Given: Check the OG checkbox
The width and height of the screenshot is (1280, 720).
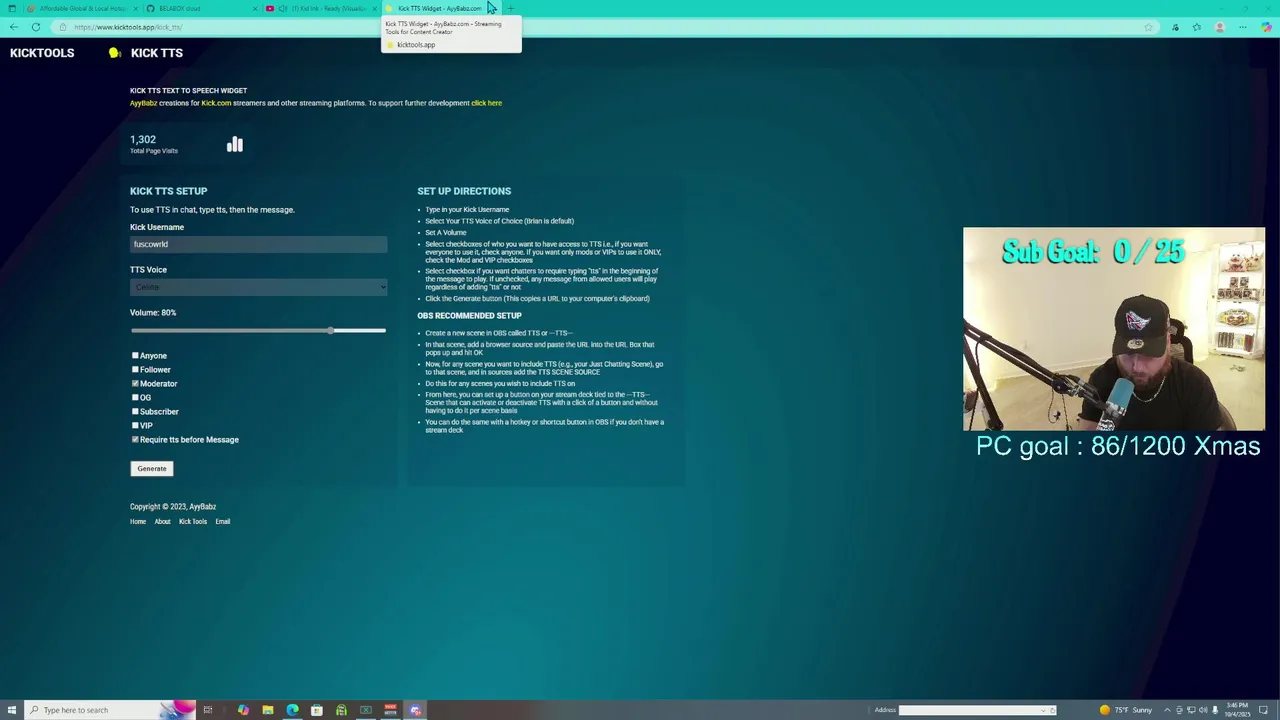Looking at the screenshot, I should [135, 398].
